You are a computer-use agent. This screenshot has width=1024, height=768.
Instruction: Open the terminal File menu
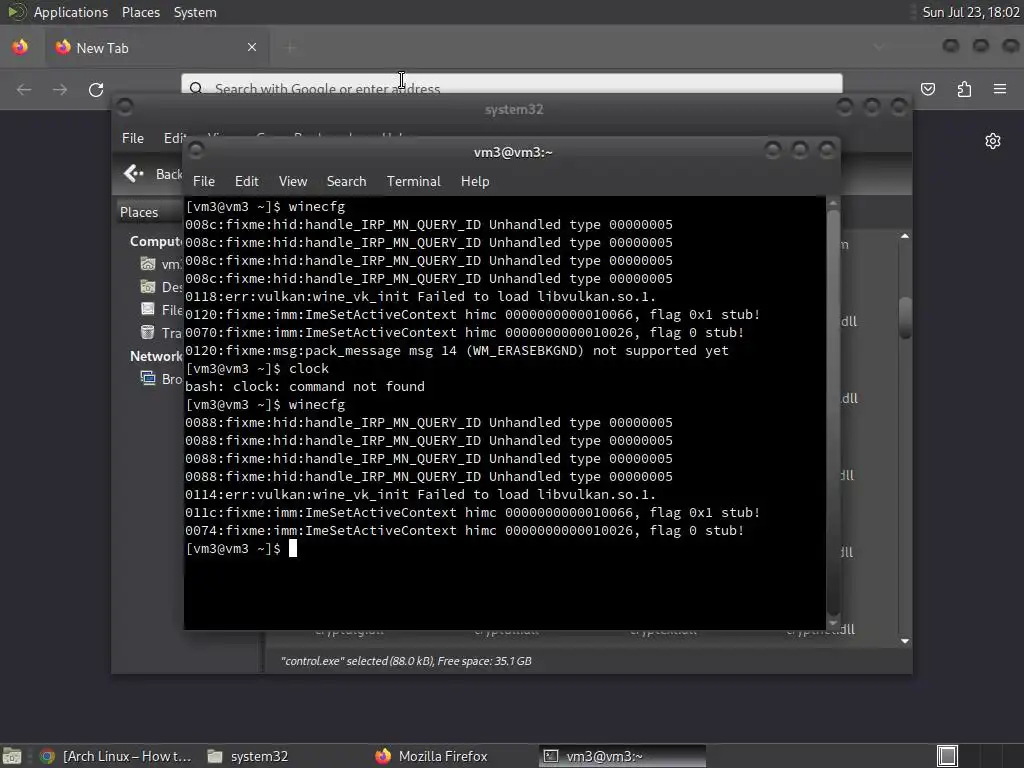204,182
